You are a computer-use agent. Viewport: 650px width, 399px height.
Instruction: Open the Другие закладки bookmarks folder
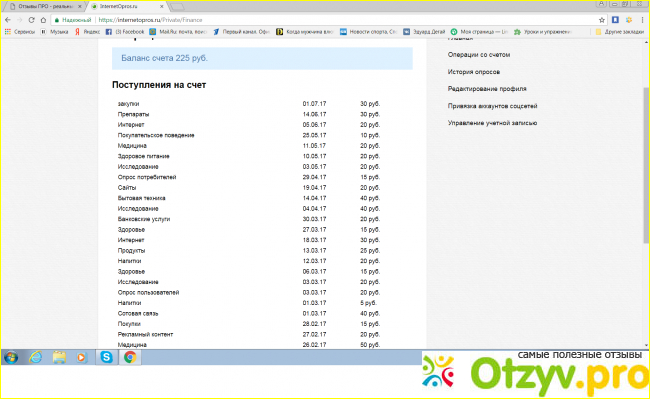click(x=620, y=31)
